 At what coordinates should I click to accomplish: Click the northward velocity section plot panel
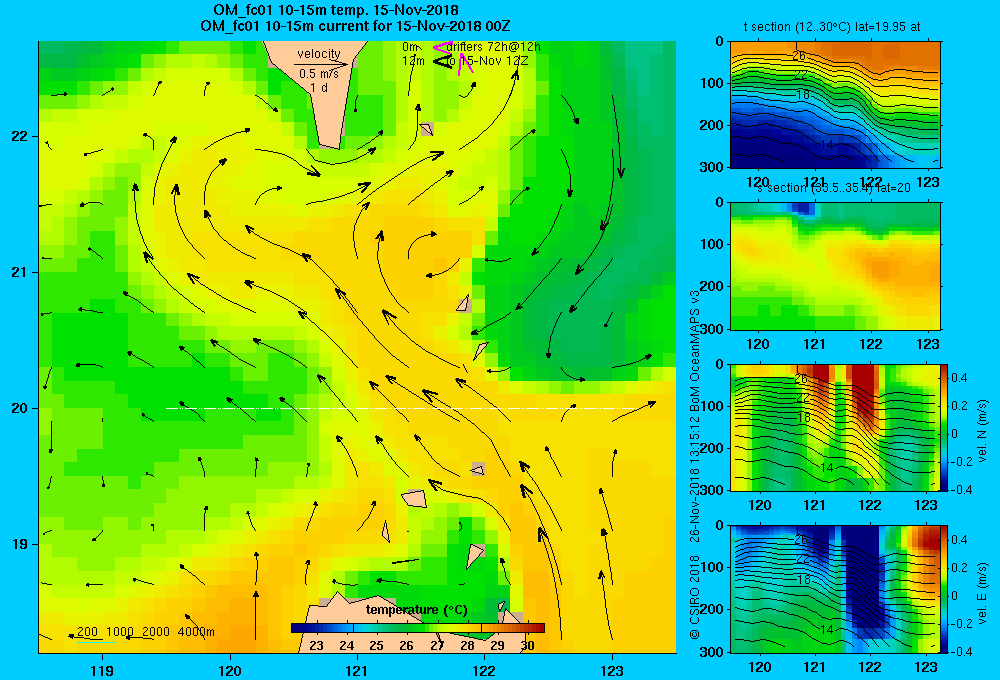click(x=835, y=427)
